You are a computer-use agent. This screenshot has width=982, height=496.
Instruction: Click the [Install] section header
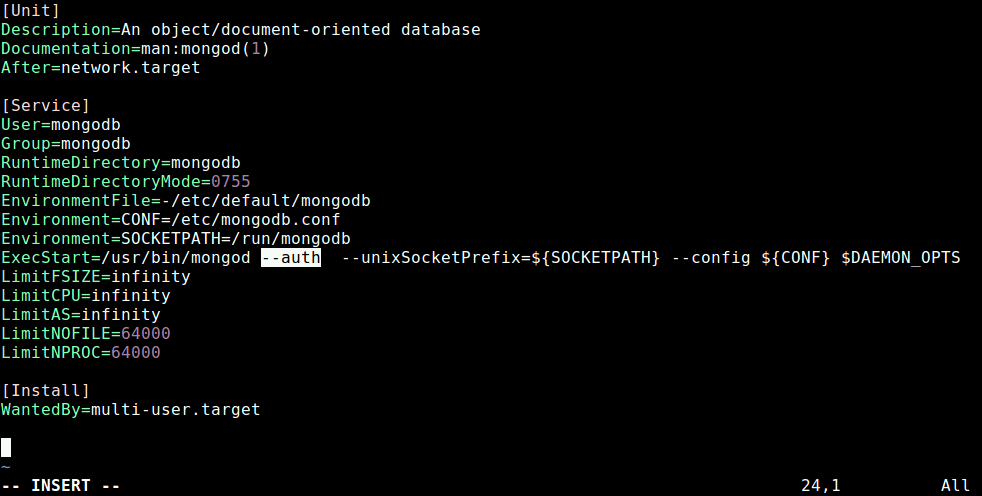[46, 390]
